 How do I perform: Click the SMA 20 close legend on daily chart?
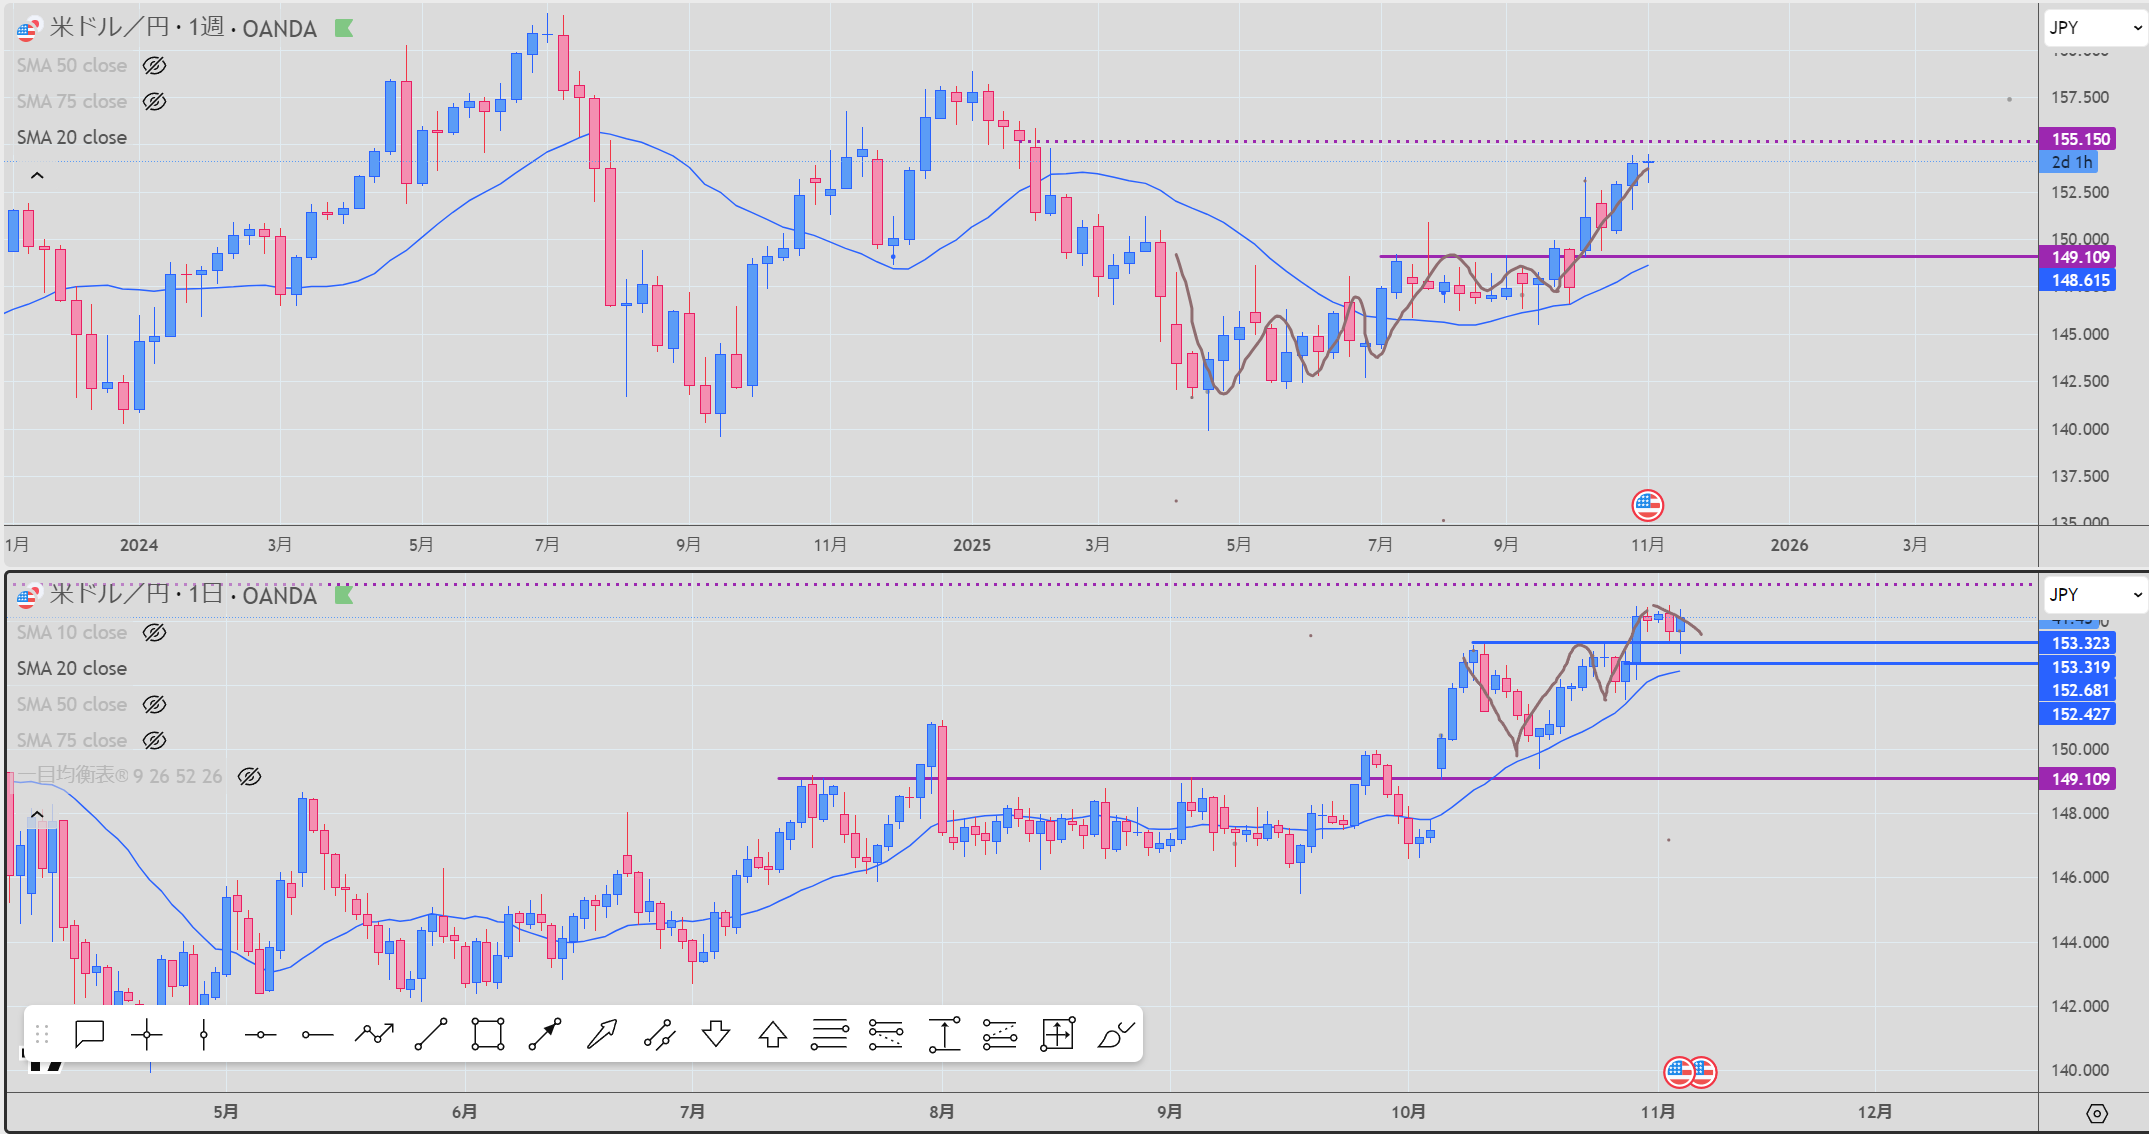(x=72, y=669)
